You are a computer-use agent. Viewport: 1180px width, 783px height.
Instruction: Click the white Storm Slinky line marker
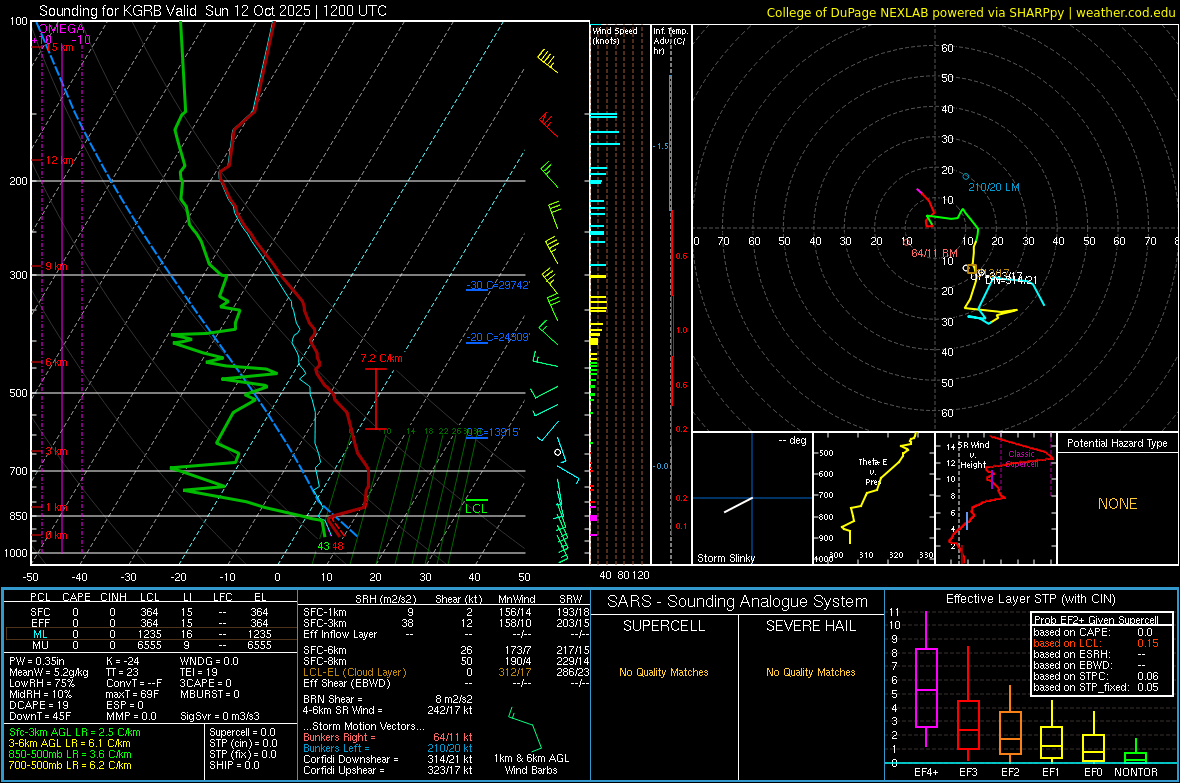click(x=738, y=504)
